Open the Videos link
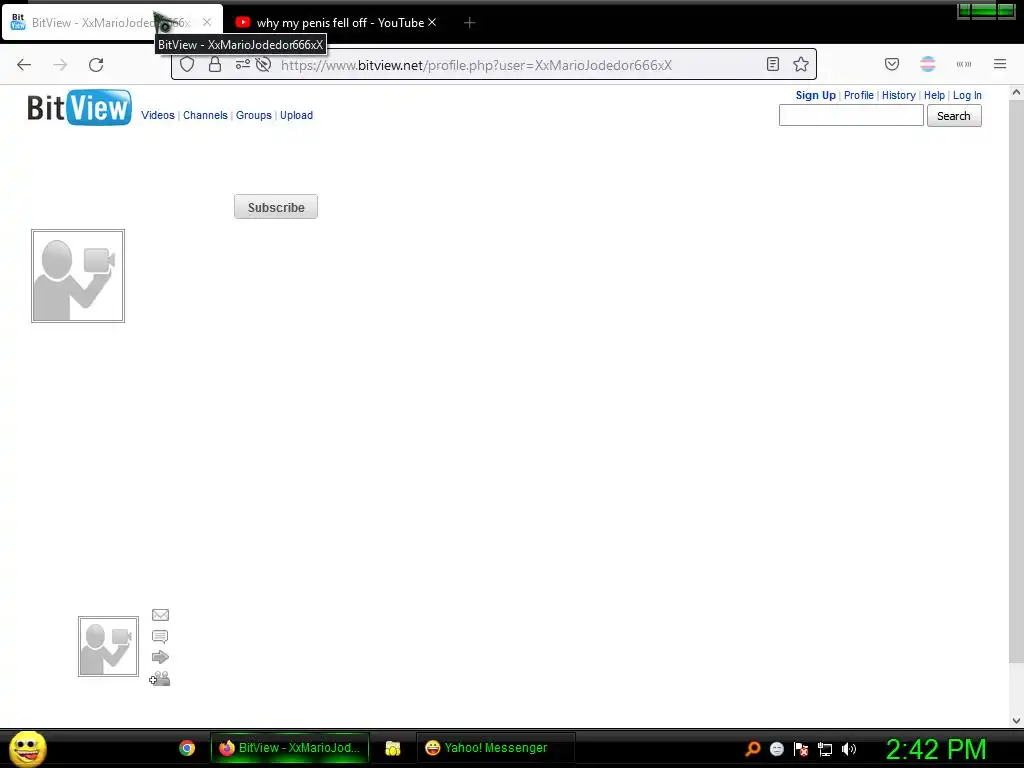Viewport: 1024px width, 768px height. (158, 115)
